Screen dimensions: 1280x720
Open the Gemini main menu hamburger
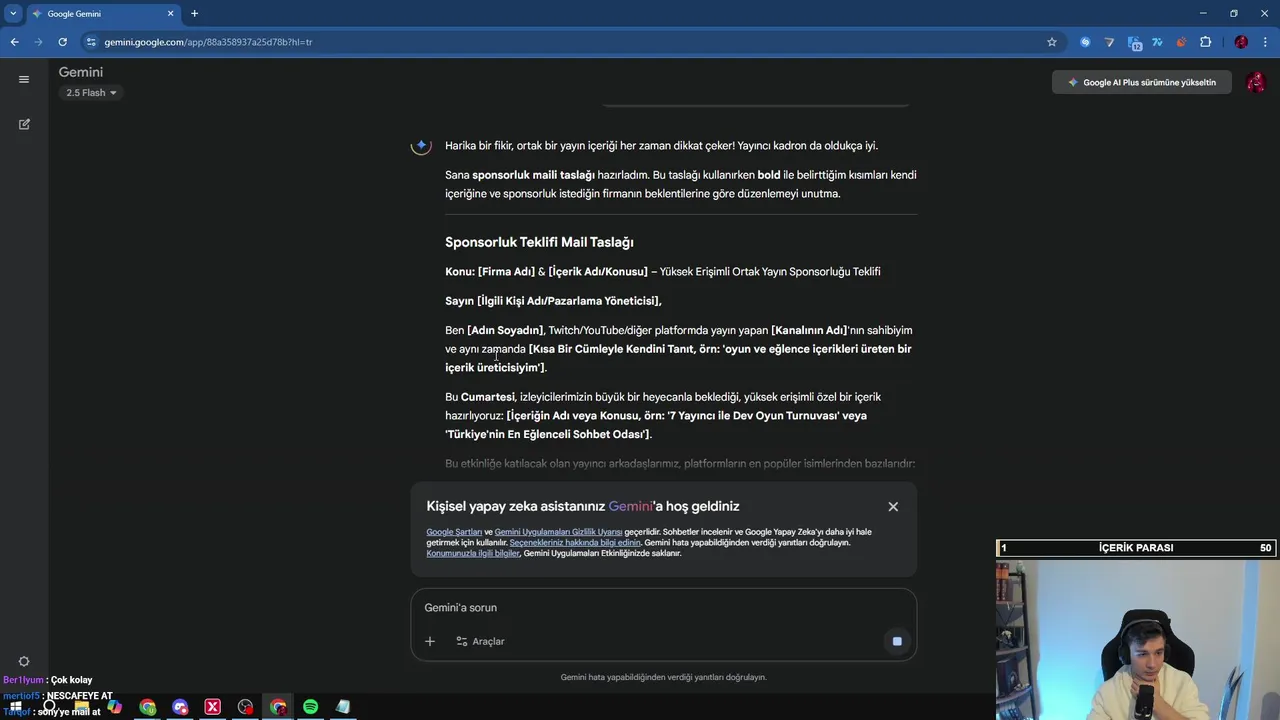point(24,79)
